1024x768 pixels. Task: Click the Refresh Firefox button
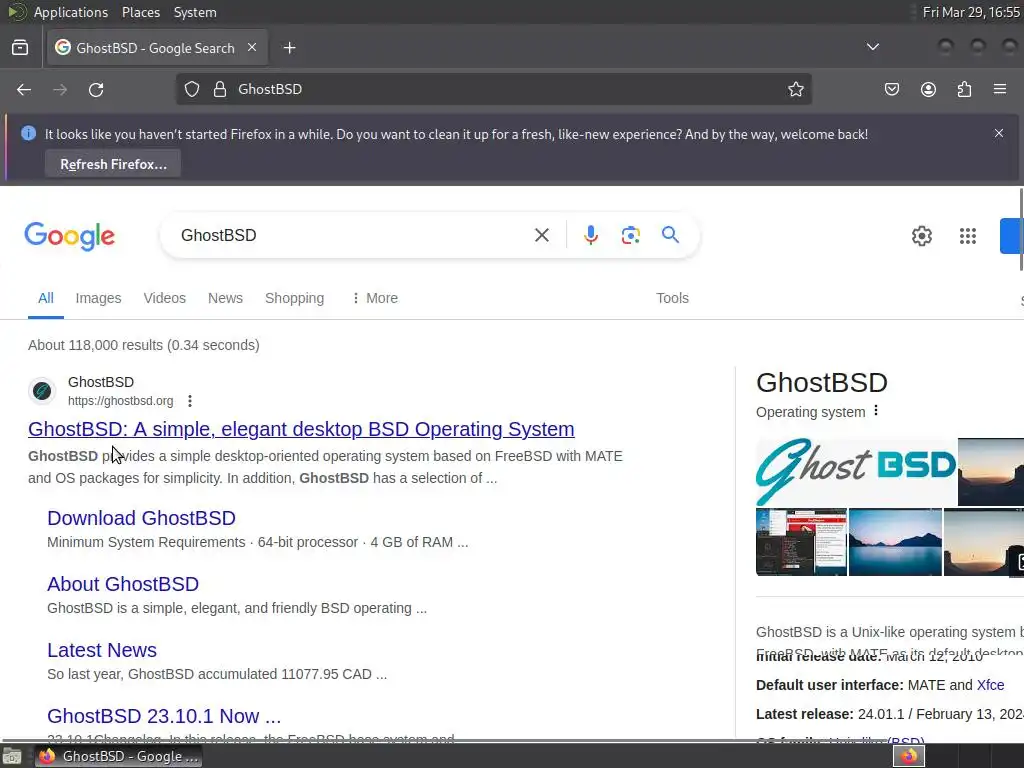coord(113,164)
